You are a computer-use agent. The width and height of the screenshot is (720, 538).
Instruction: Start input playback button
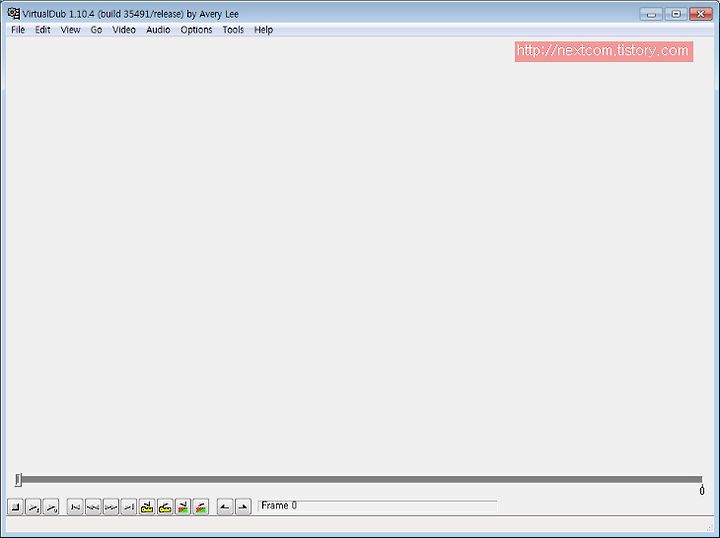pyautogui.click(x=34, y=507)
